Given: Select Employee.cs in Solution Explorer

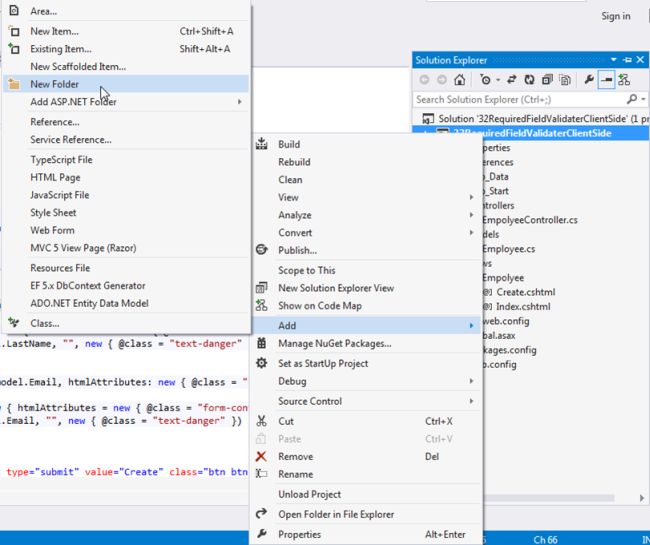Looking at the screenshot, I should [x=509, y=249].
